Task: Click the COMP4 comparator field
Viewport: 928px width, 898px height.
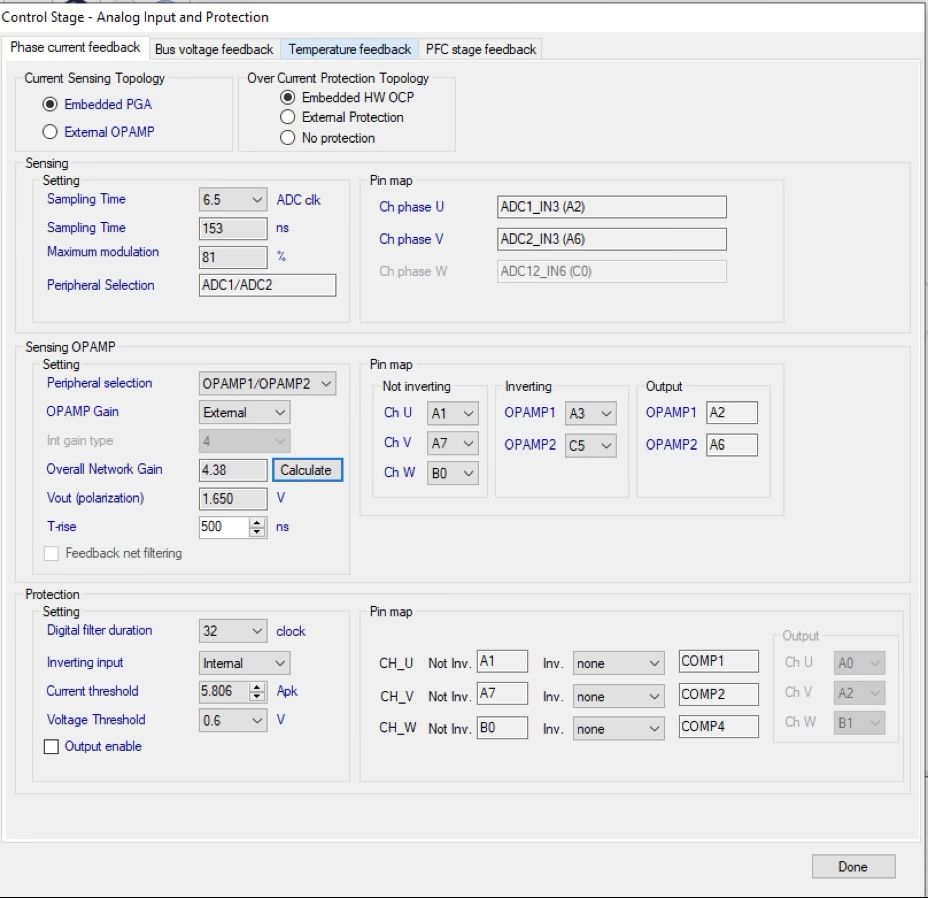Action: click(719, 726)
